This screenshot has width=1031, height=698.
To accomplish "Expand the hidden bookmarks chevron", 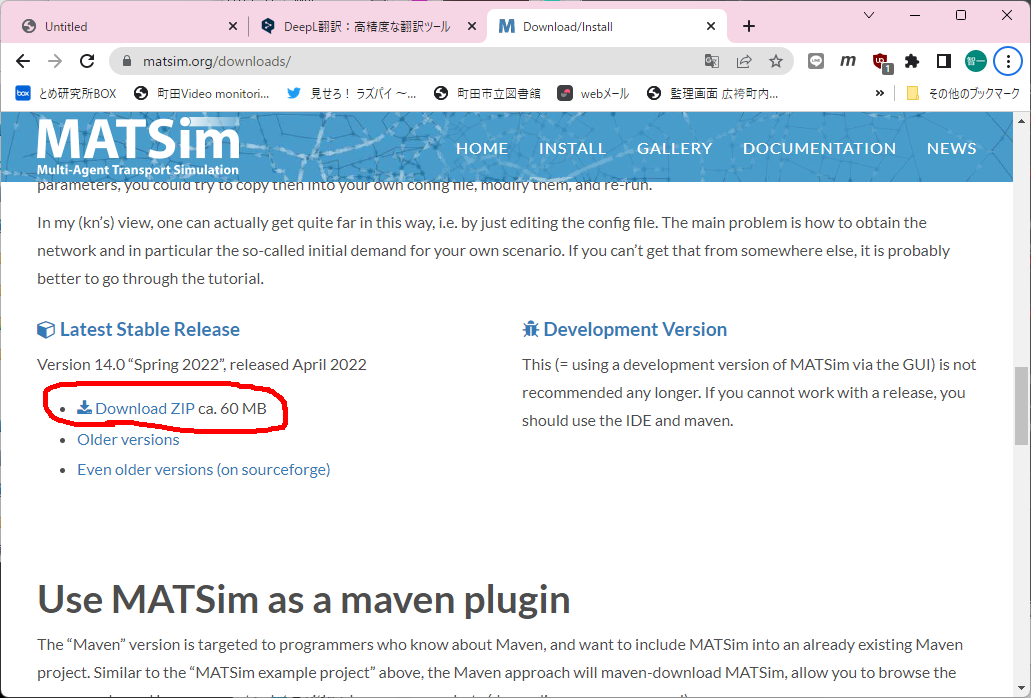I will pos(880,93).
